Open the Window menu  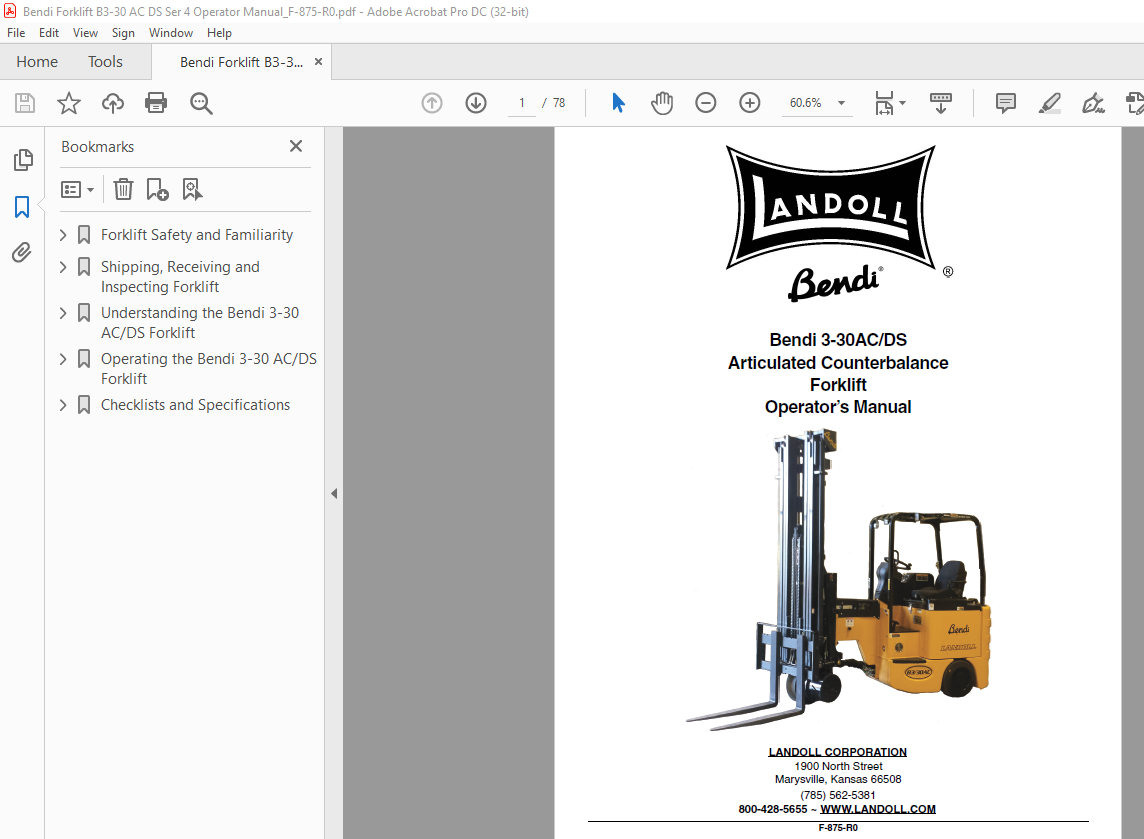click(171, 33)
